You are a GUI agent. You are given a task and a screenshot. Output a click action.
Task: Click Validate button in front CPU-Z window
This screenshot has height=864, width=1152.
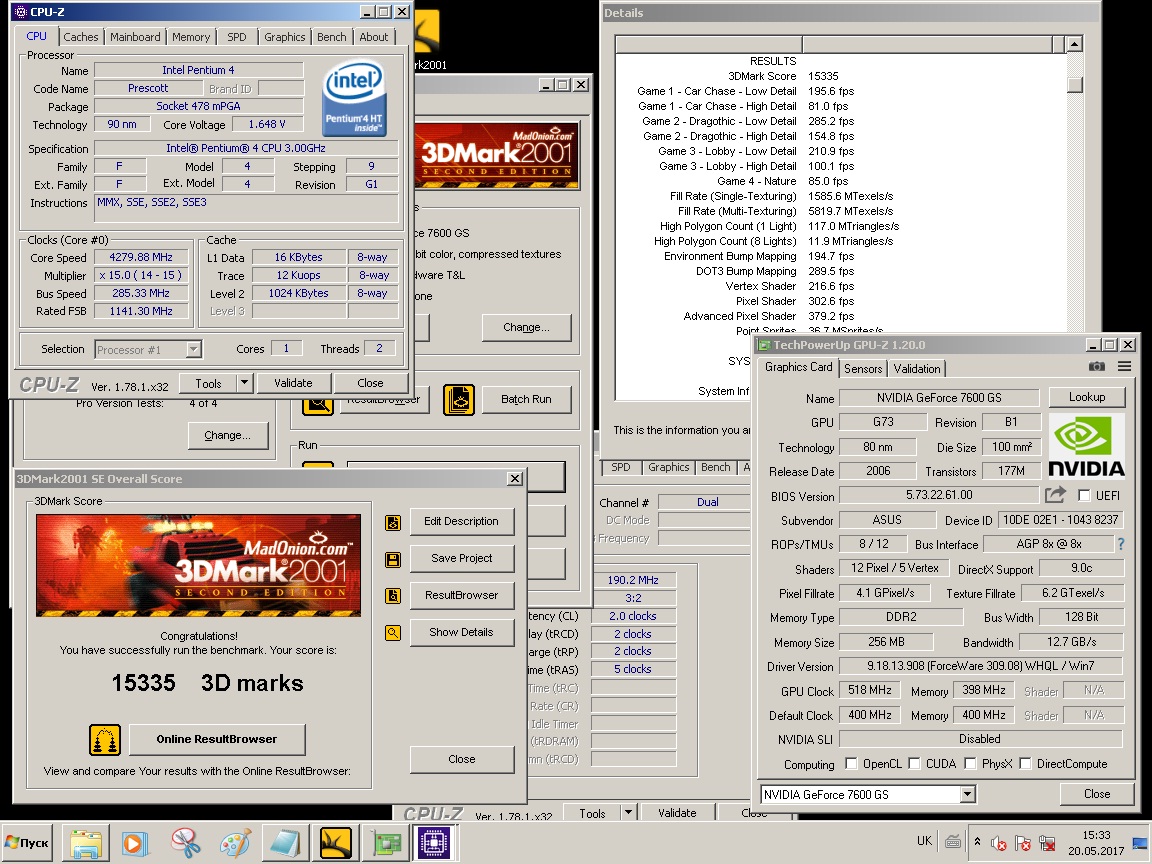(x=293, y=383)
